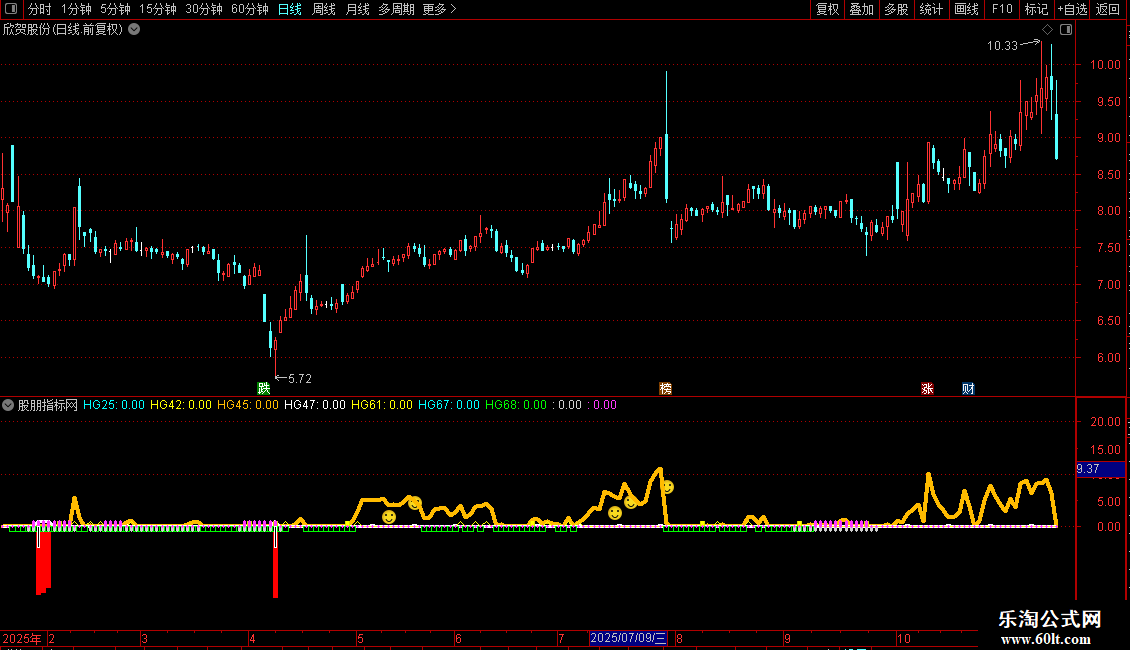This screenshot has width=1130, height=650.
Task: Select the 5分钟 period tab
Action: click(115, 9)
